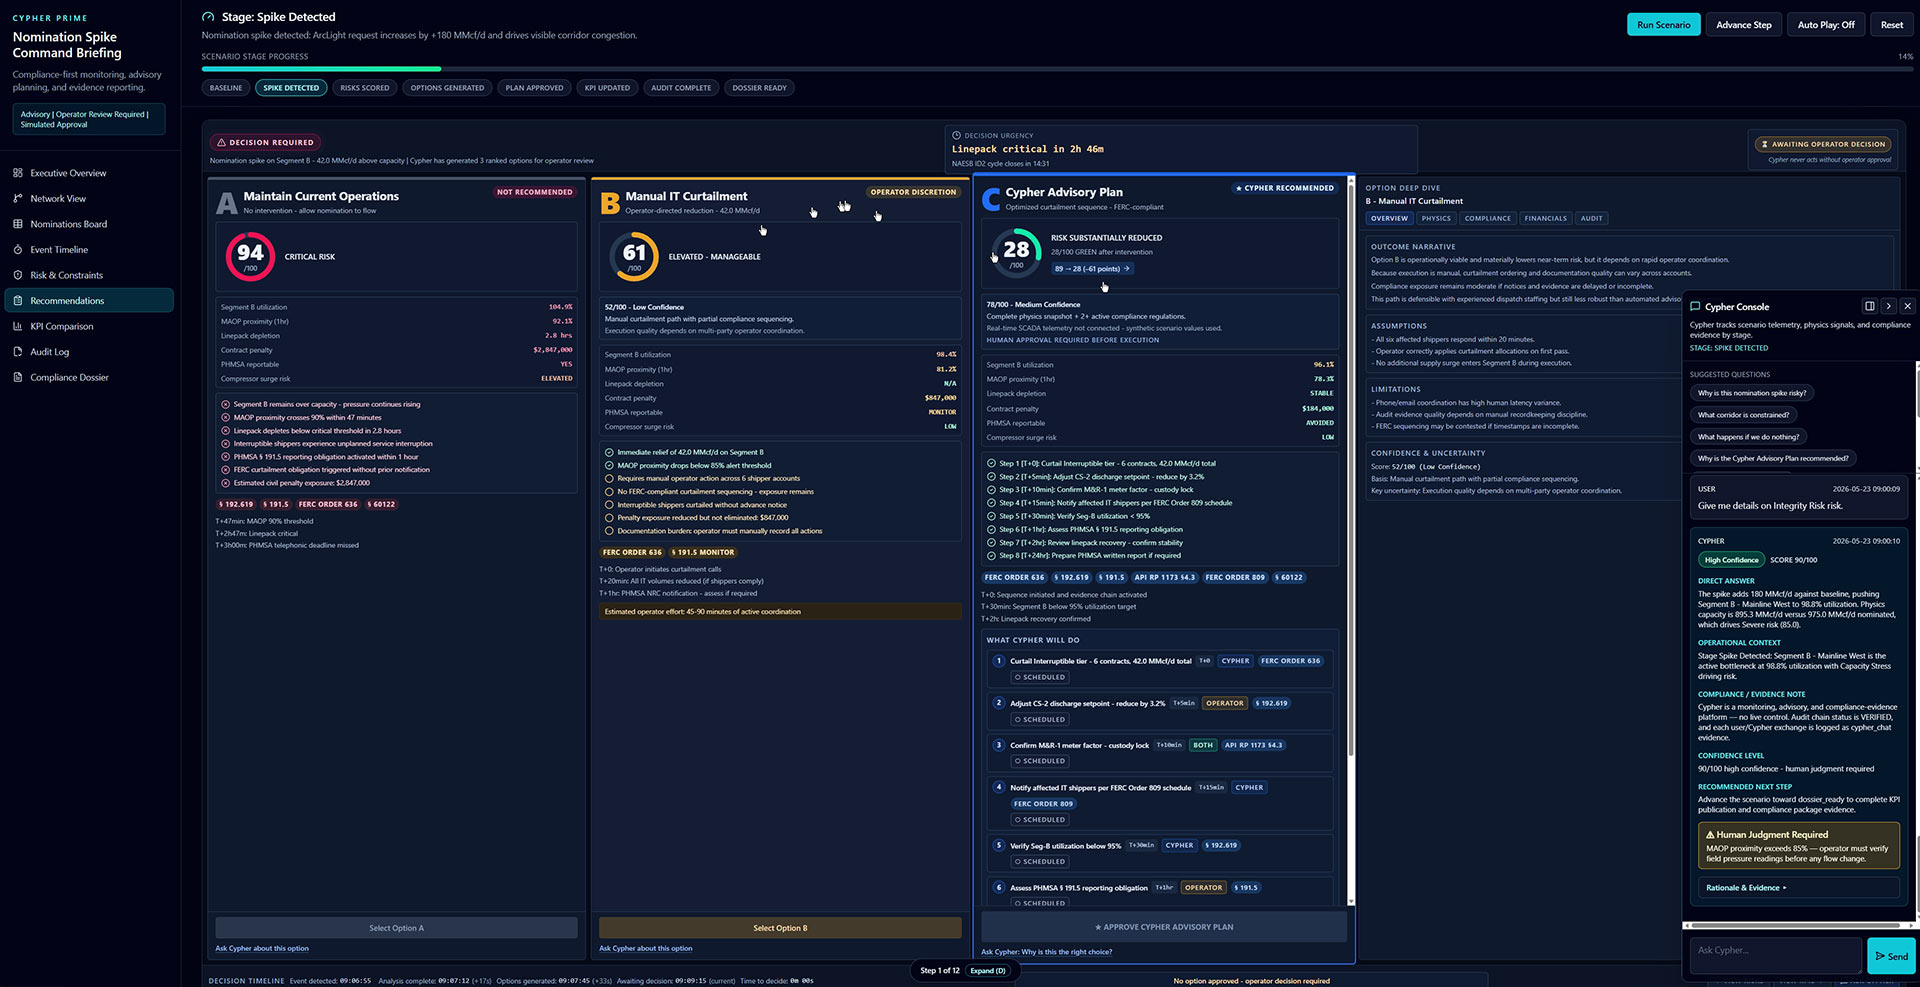This screenshot has width=1920, height=987.
Task: Toggle 'No FERC-compliant curtailment sequencing' circle
Action: point(609,491)
